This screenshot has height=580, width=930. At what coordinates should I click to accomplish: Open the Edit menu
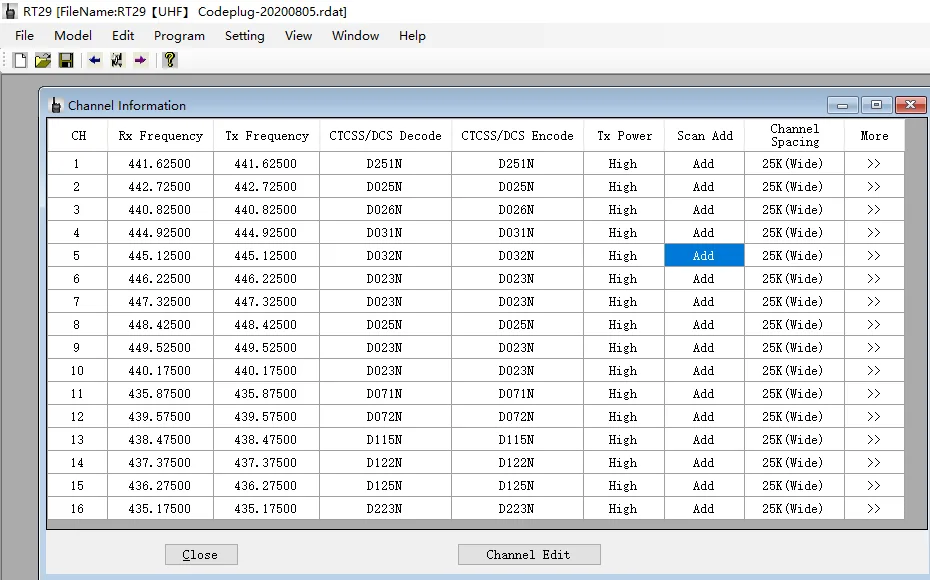click(123, 36)
